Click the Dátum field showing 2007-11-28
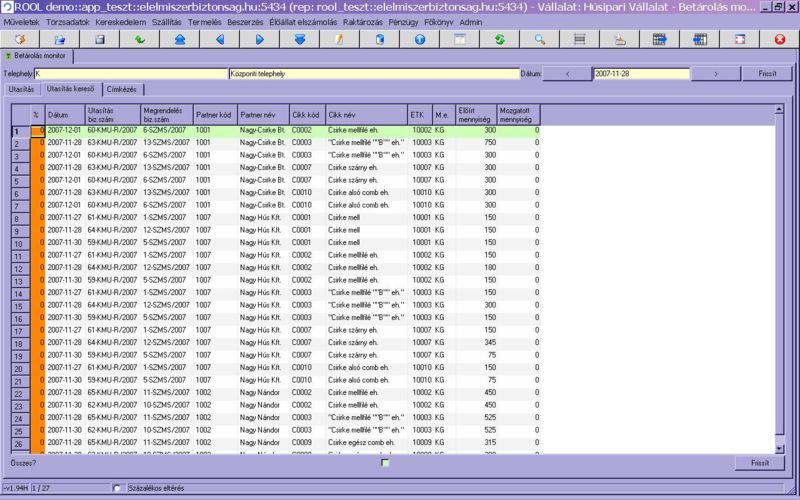 (x=640, y=73)
